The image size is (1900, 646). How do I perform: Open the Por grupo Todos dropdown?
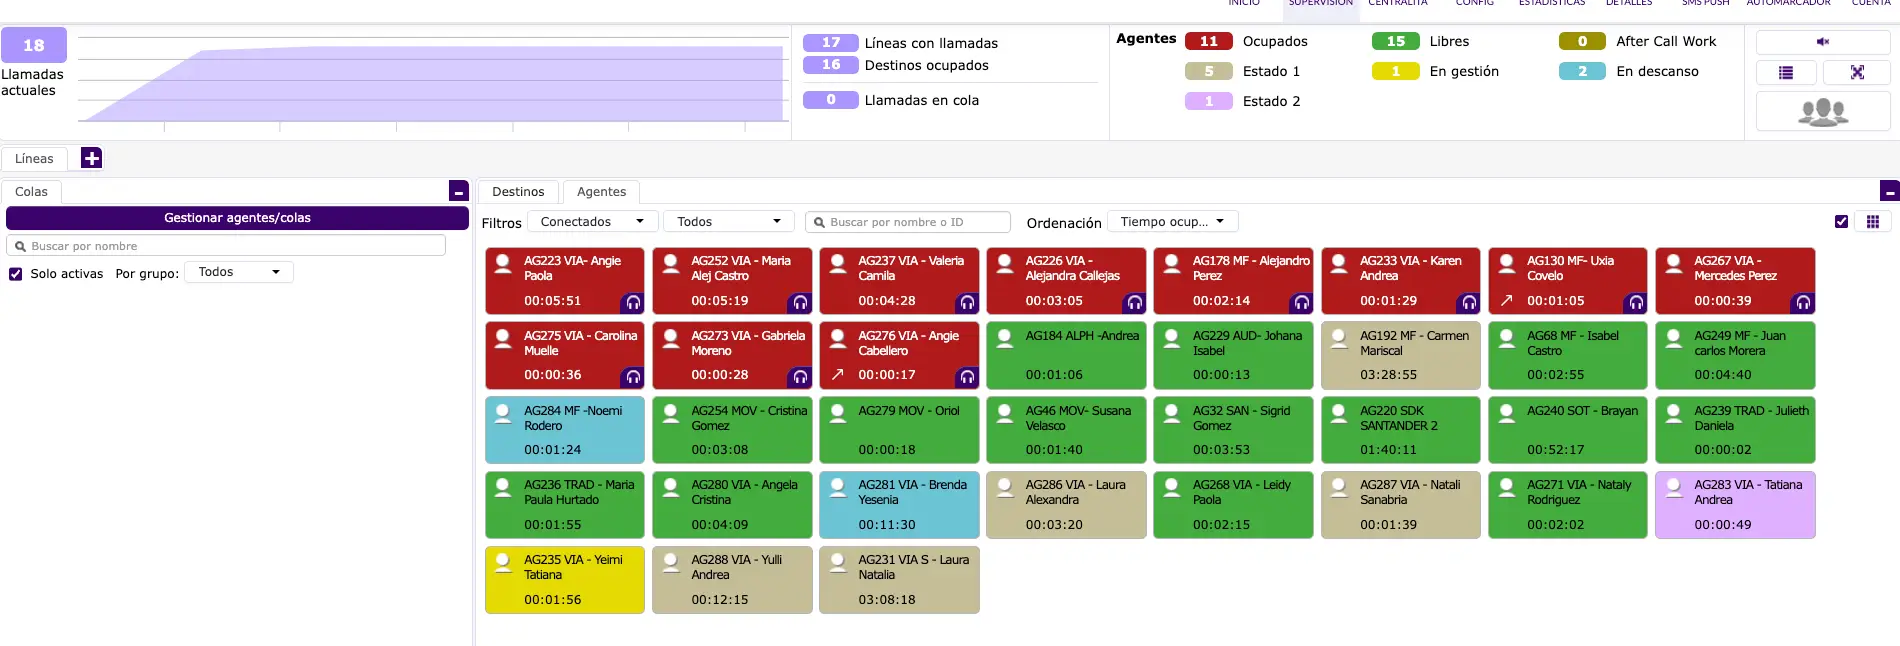click(x=238, y=272)
